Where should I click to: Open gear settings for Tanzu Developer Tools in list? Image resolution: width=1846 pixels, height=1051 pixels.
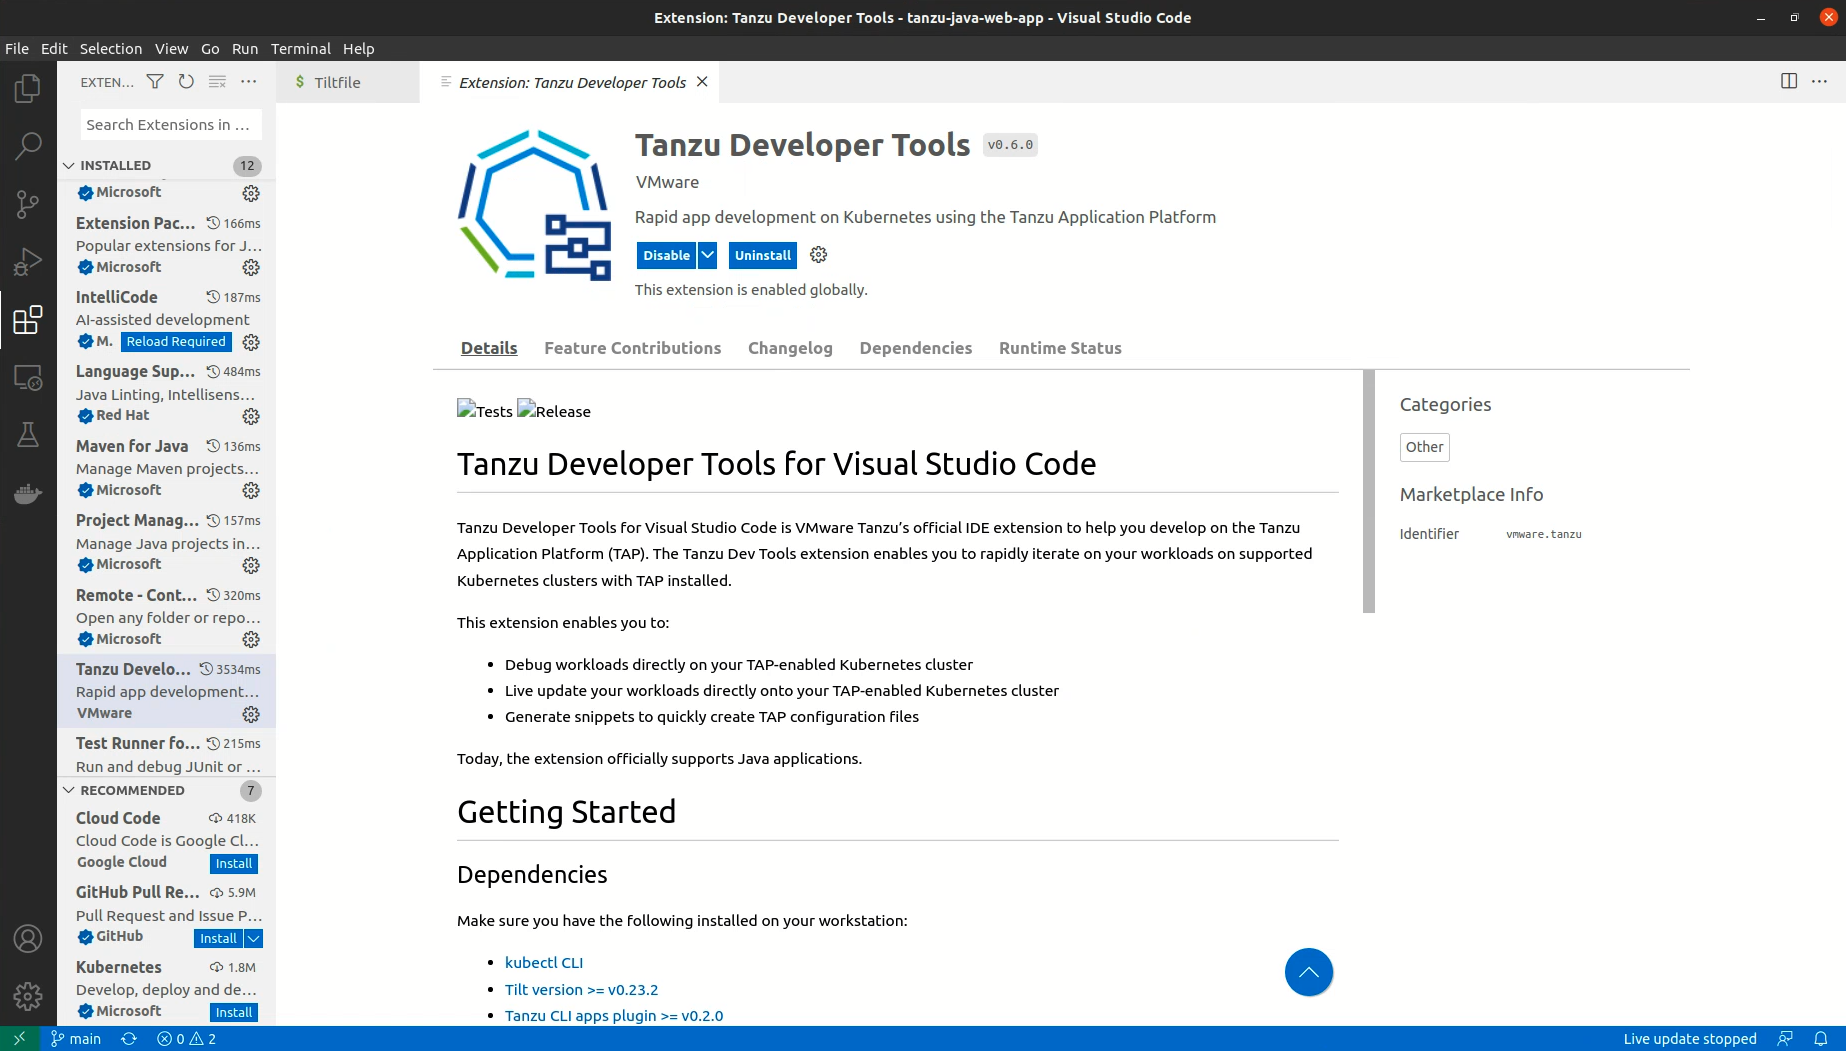pos(251,714)
